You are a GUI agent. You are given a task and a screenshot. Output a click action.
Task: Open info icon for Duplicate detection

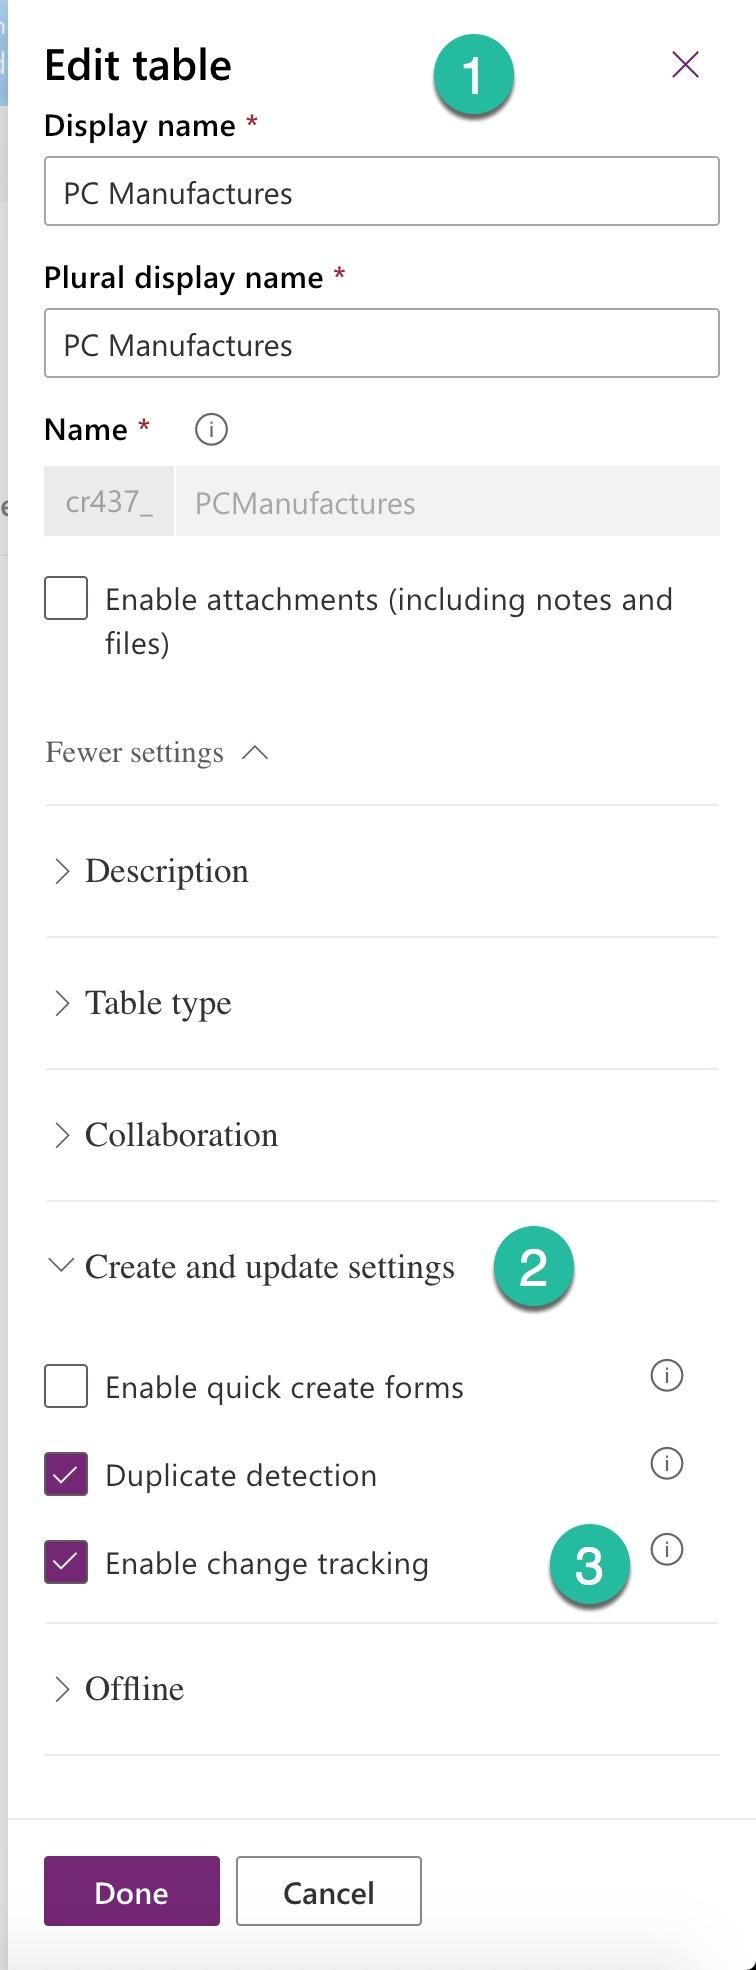(667, 1464)
